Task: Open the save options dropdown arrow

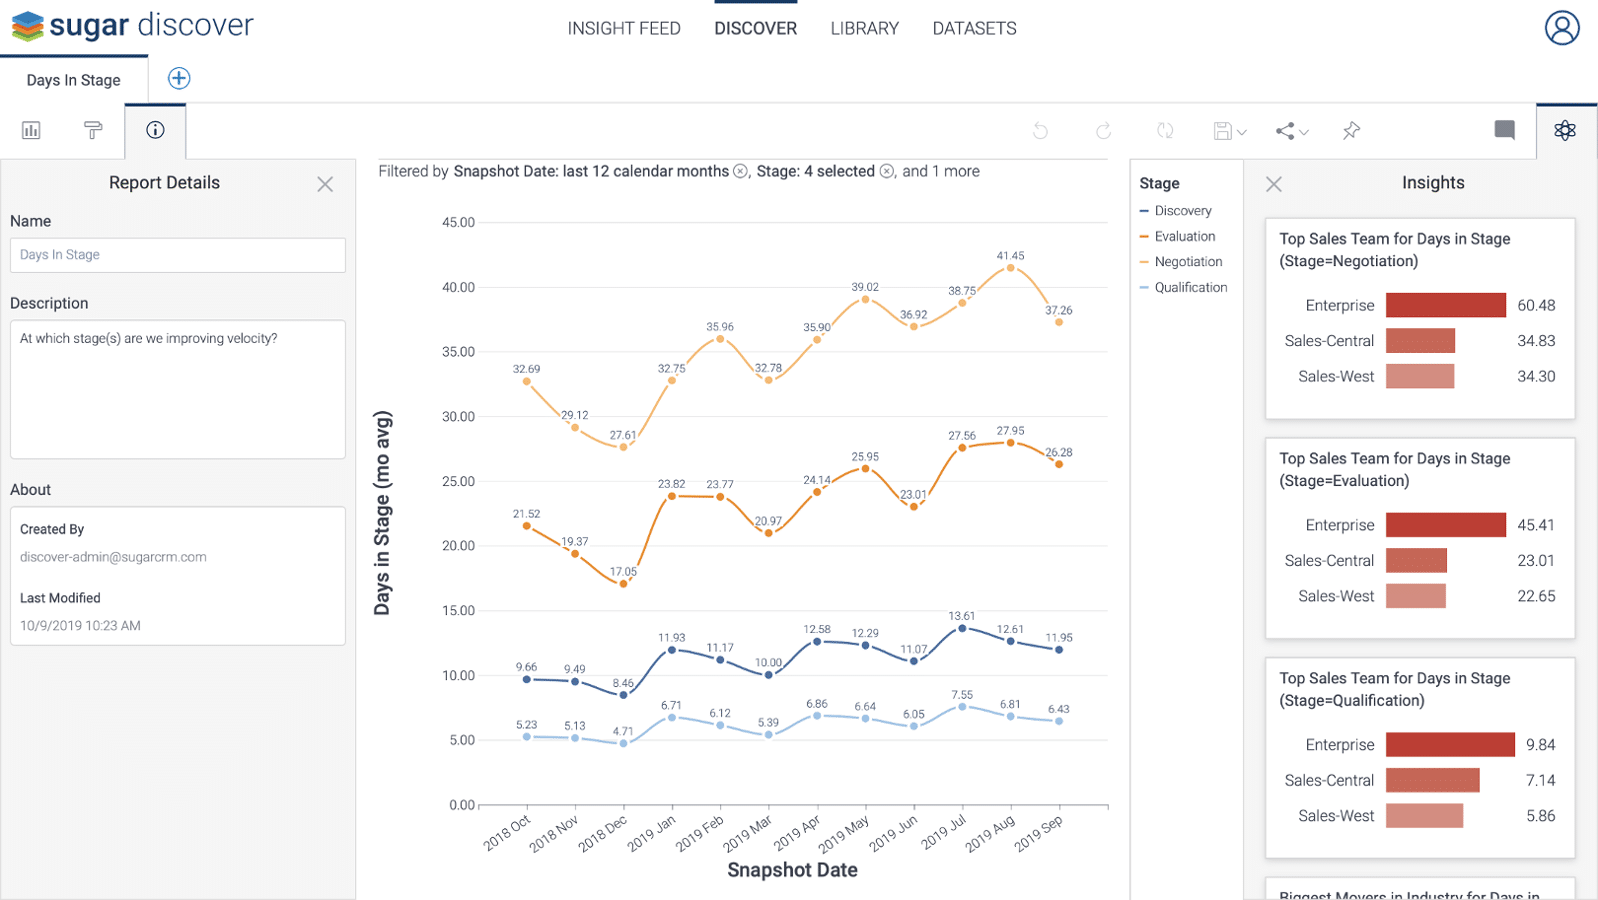Action: (1241, 132)
